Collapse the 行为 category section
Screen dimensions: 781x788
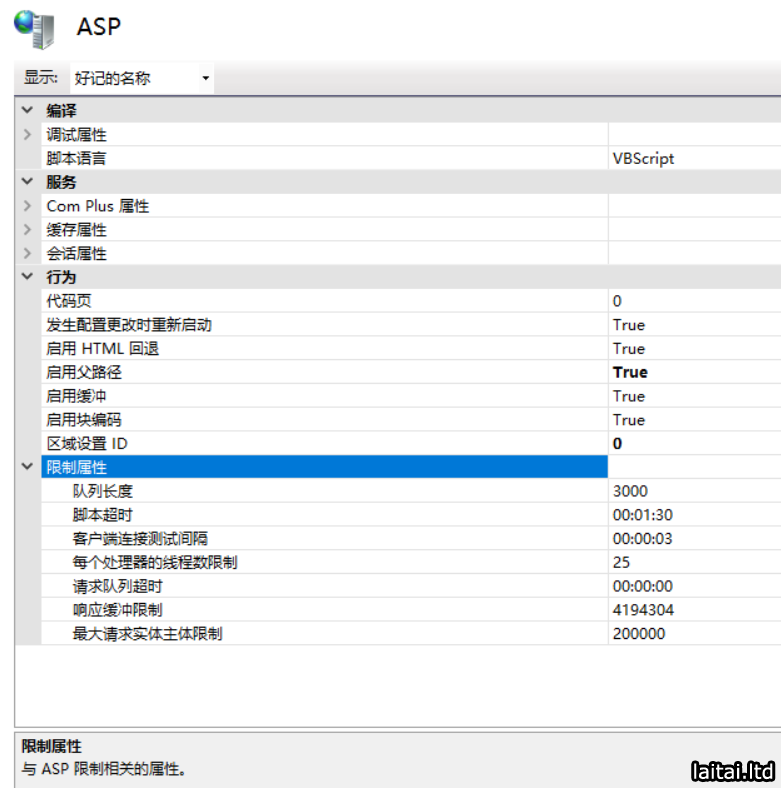point(27,277)
